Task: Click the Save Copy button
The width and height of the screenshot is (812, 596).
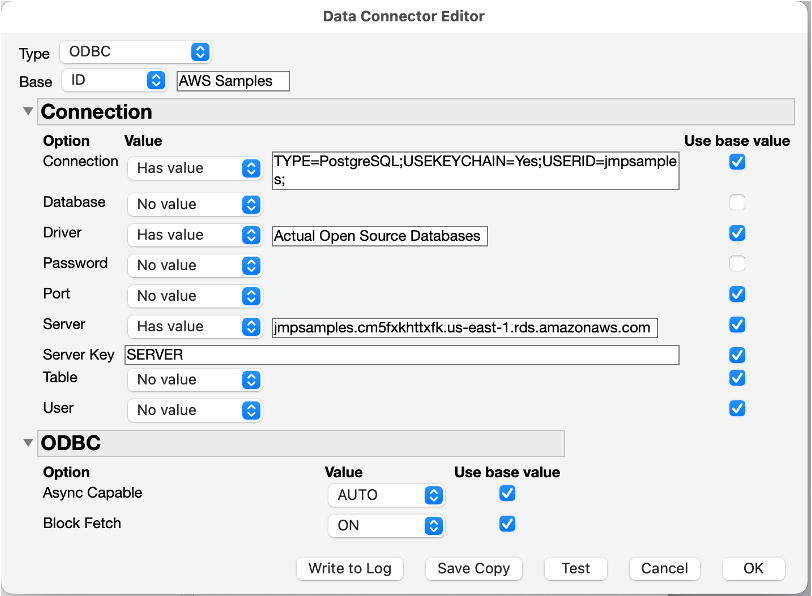Action: (474, 568)
